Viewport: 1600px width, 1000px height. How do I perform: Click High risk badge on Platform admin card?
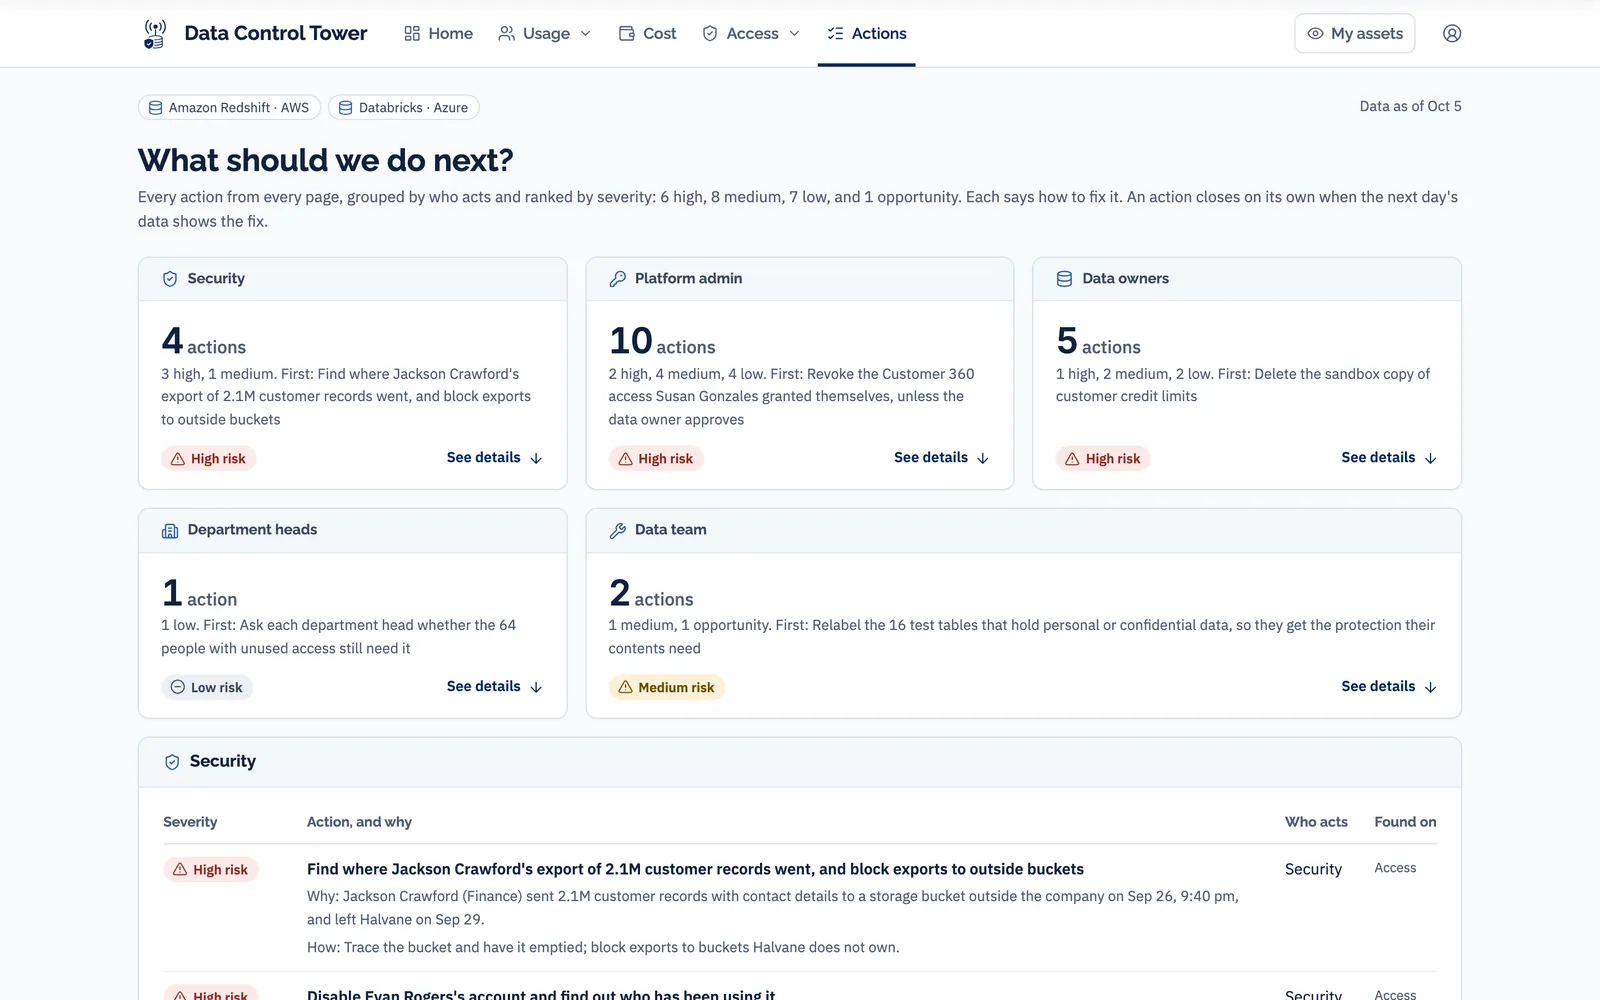(x=656, y=459)
